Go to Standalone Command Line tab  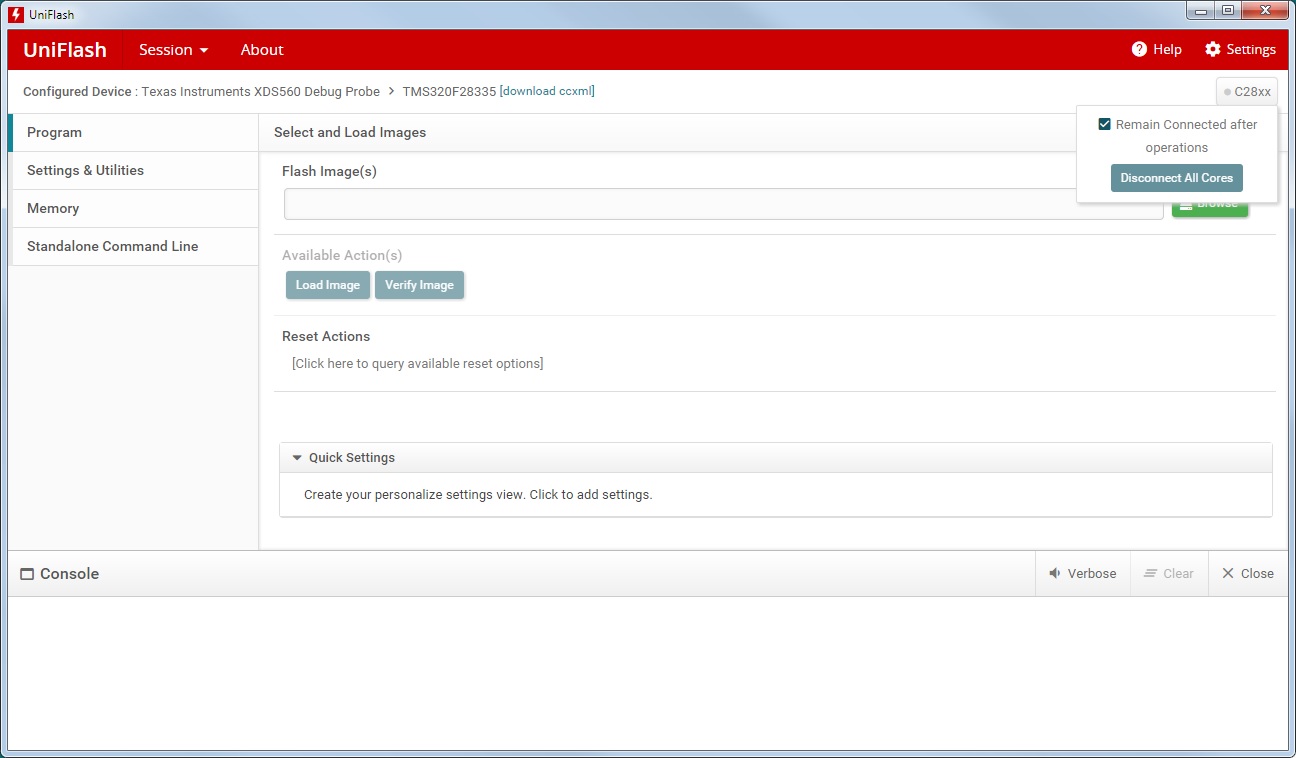tap(133, 247)
